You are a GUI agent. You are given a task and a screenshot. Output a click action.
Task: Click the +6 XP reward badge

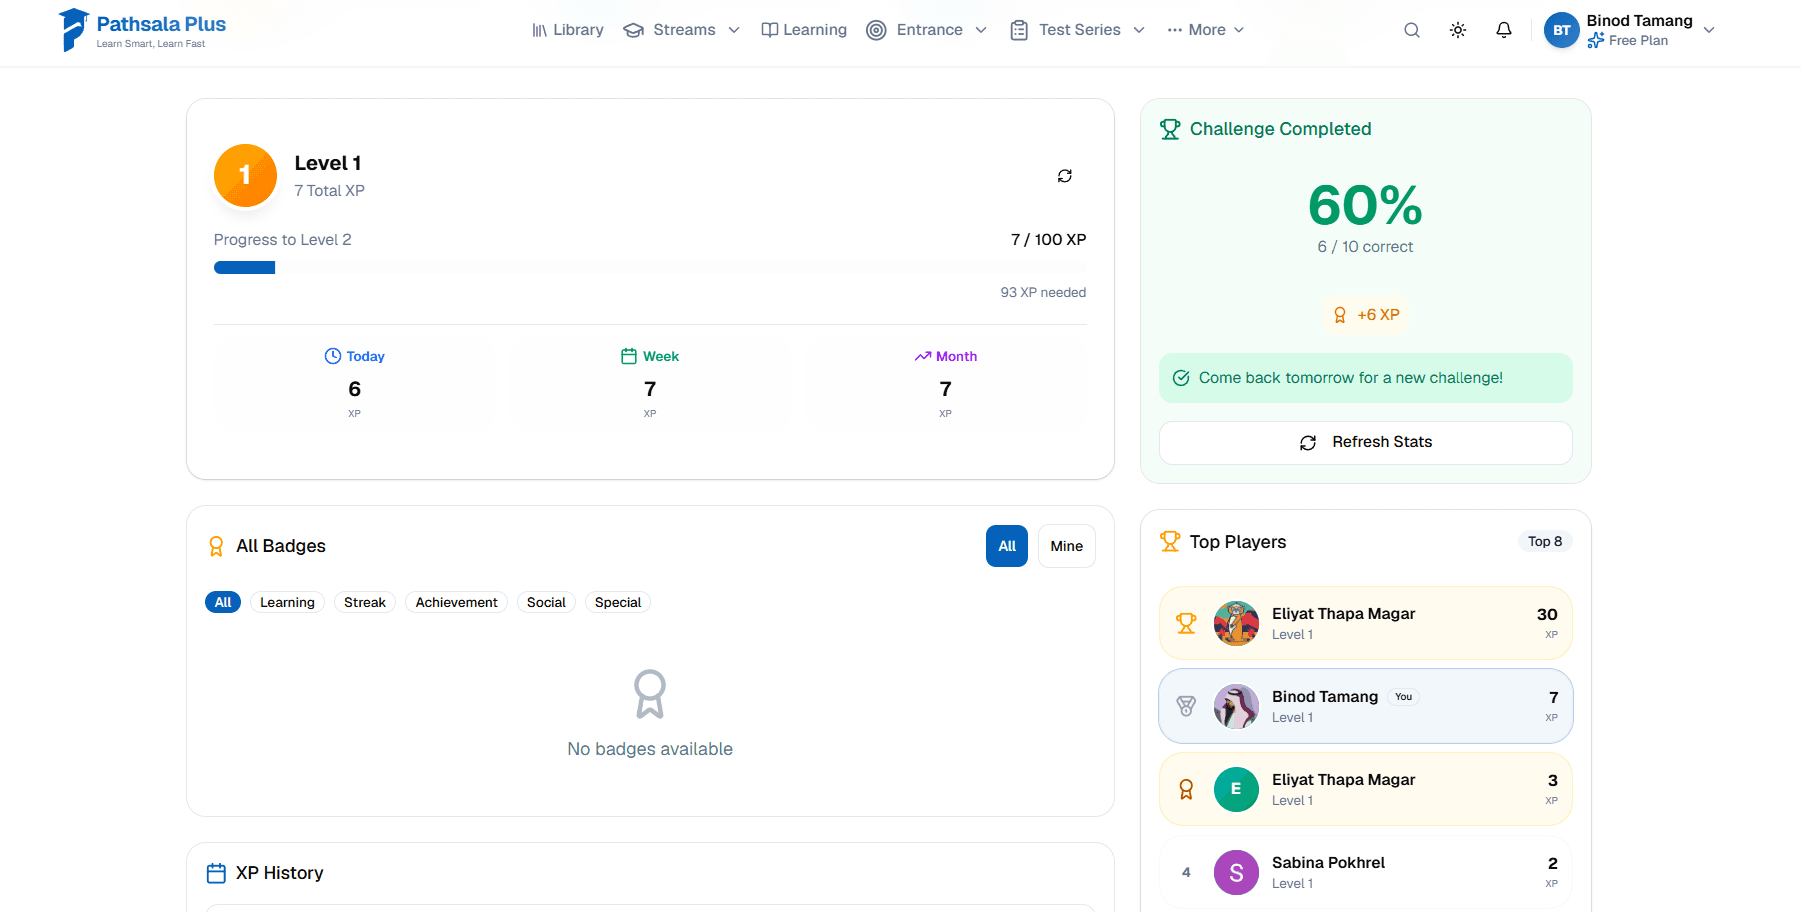click(1366, 315)
